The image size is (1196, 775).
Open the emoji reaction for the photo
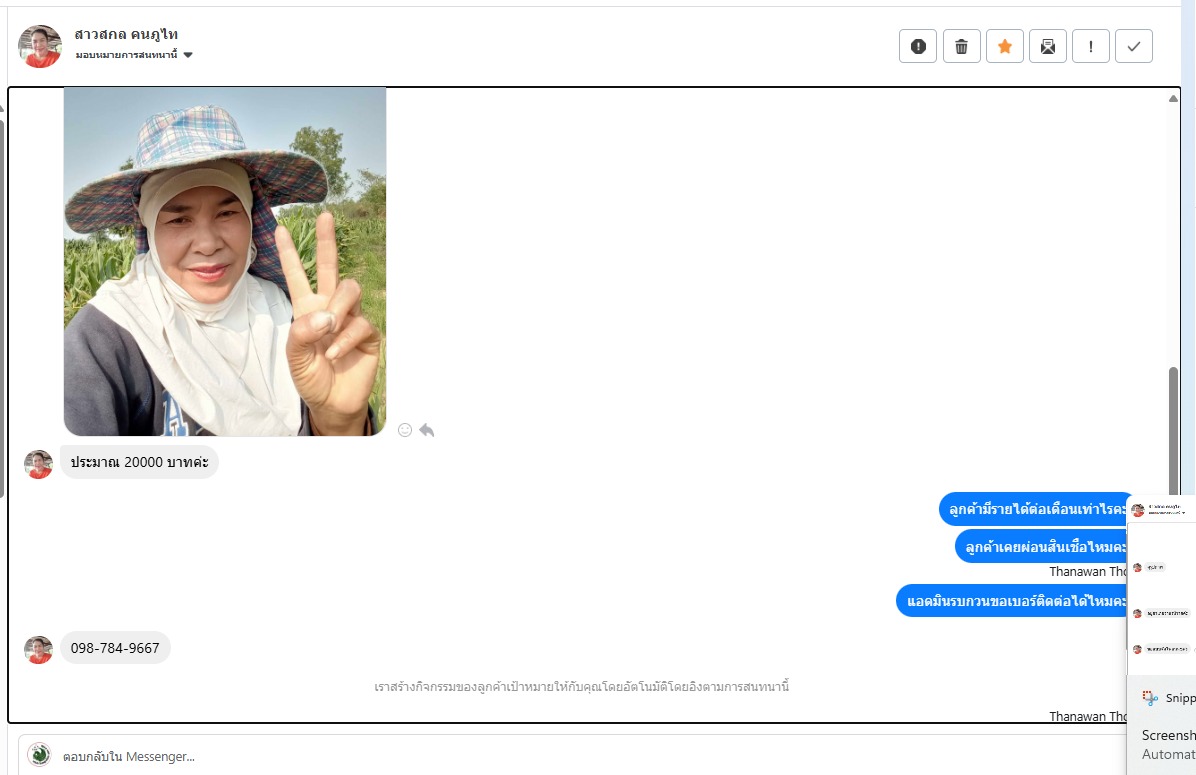(x=405, y=430)
